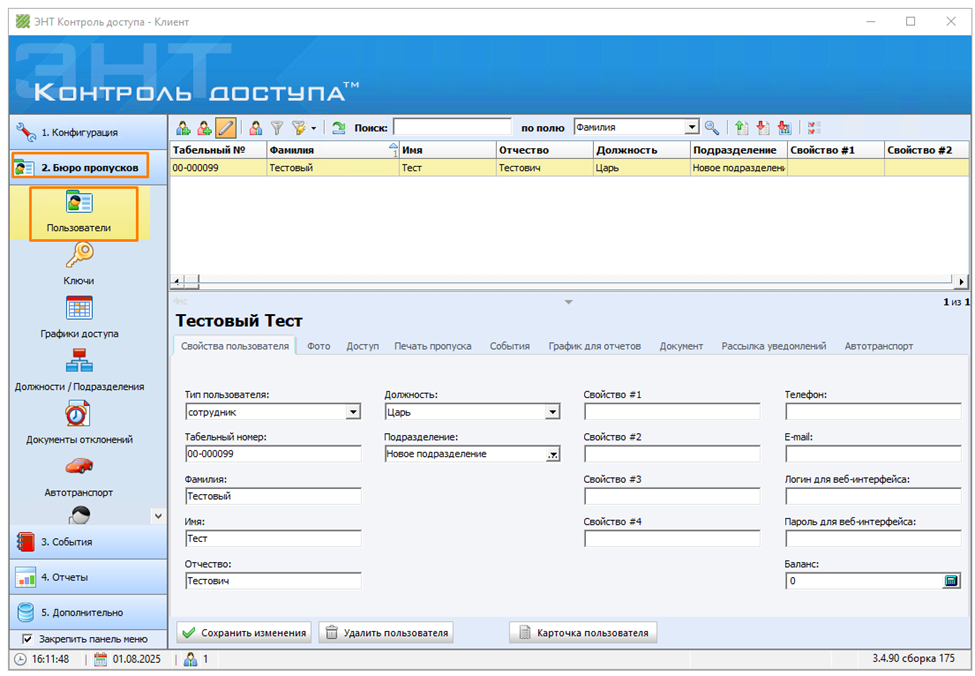Expand the Должность dropdown
This screenshot has width=975, height=676.
point(552,411)
